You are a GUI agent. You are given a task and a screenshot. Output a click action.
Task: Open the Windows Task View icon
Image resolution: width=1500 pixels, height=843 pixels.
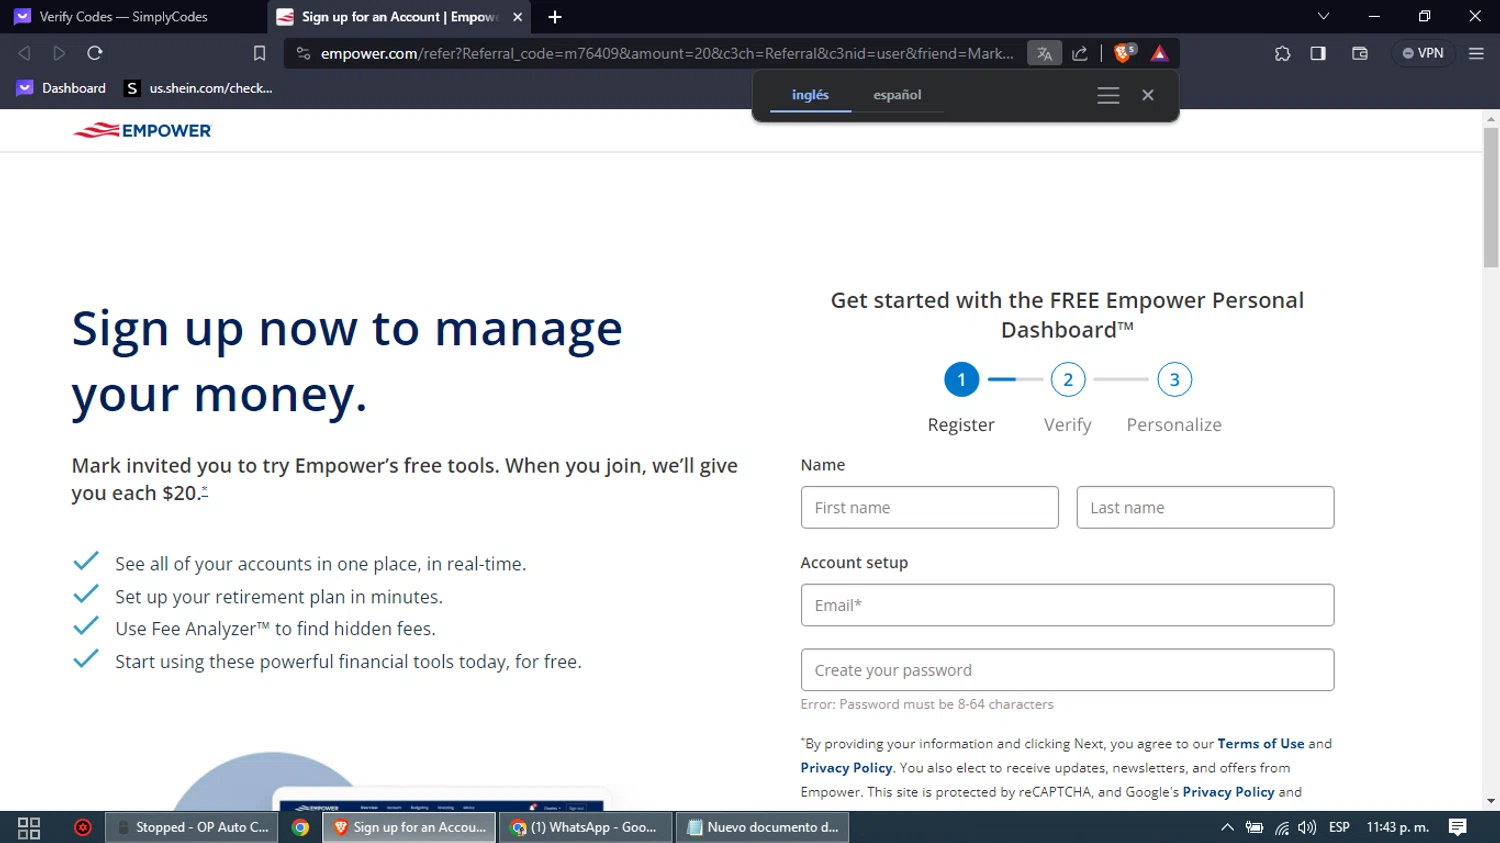pos(29,828)
